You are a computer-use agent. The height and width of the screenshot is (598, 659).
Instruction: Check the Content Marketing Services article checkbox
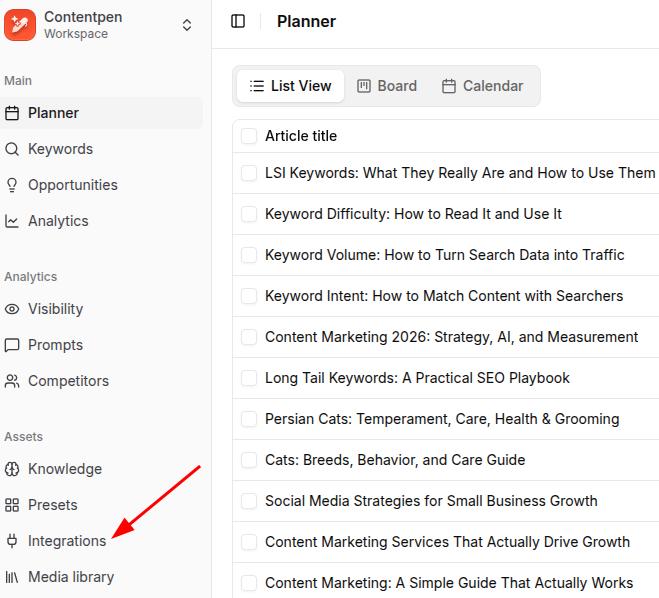click(249, 542)
